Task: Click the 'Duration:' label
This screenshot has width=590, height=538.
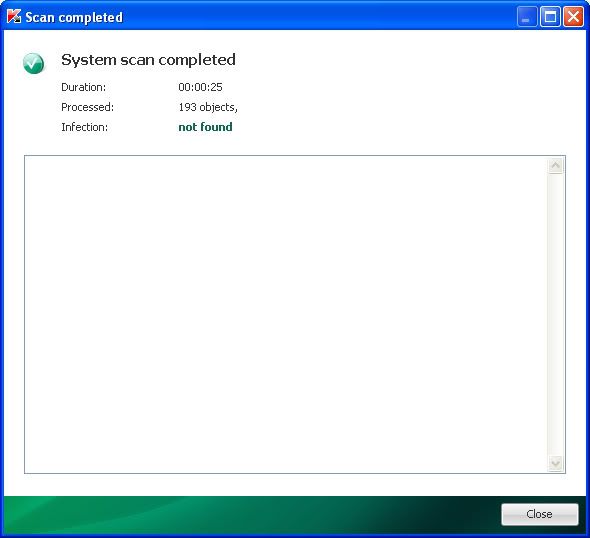Action: click(84, 87)
